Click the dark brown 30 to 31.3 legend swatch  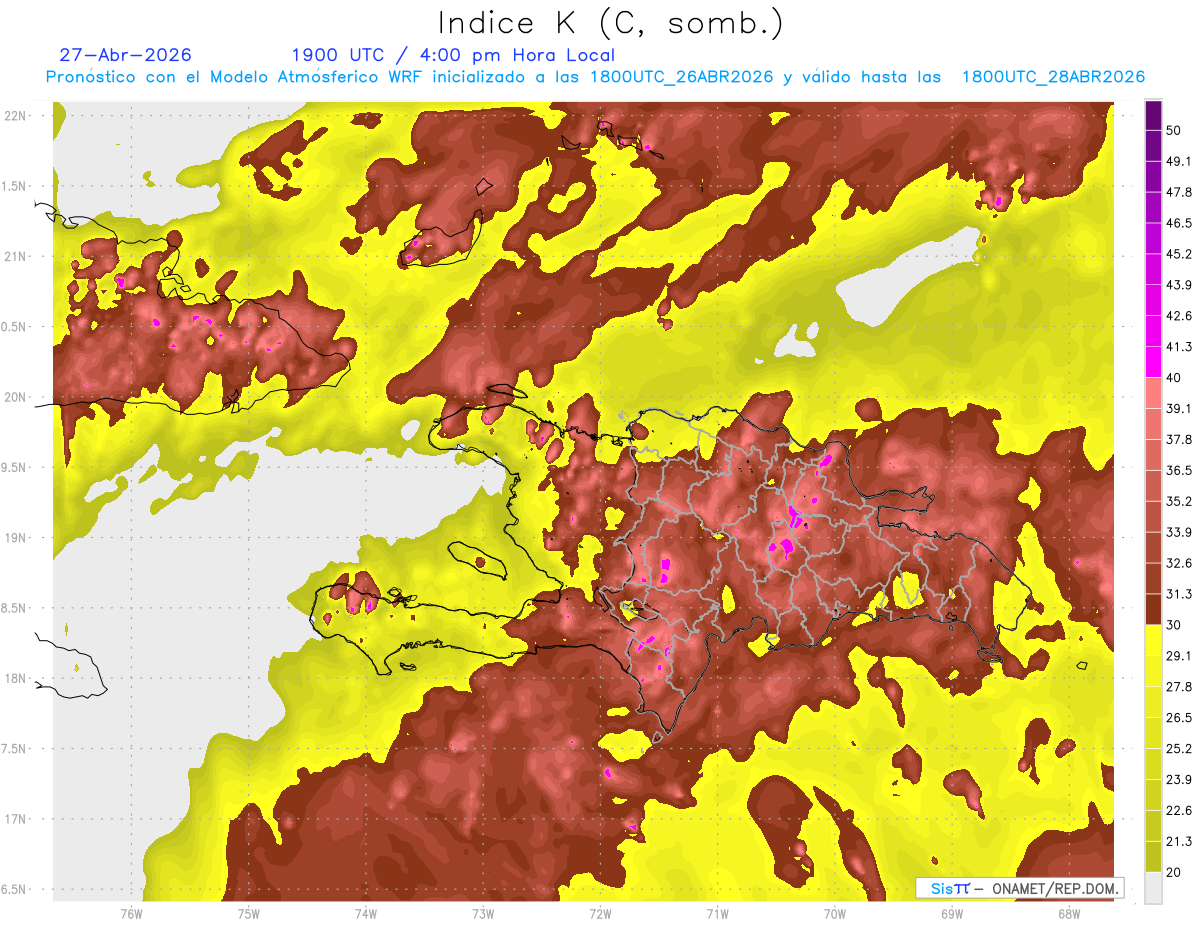(1153, 608)
